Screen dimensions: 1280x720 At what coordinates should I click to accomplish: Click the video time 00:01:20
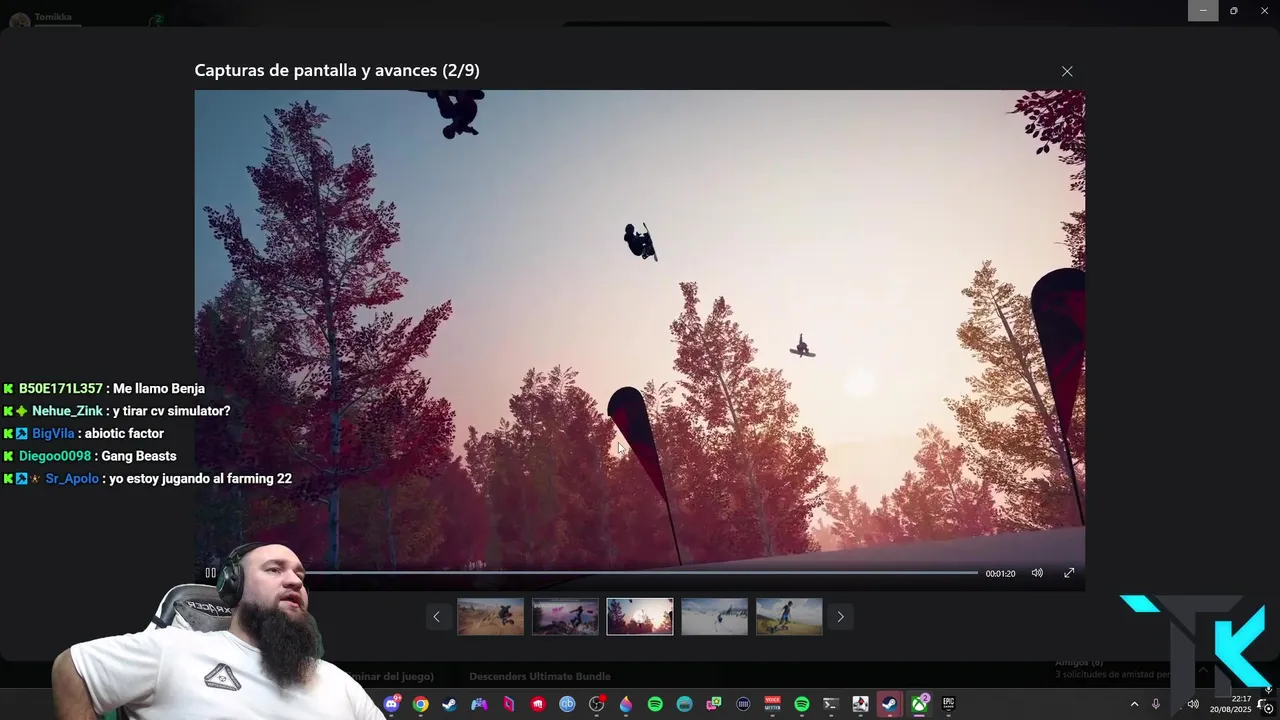coord(1000,574)
